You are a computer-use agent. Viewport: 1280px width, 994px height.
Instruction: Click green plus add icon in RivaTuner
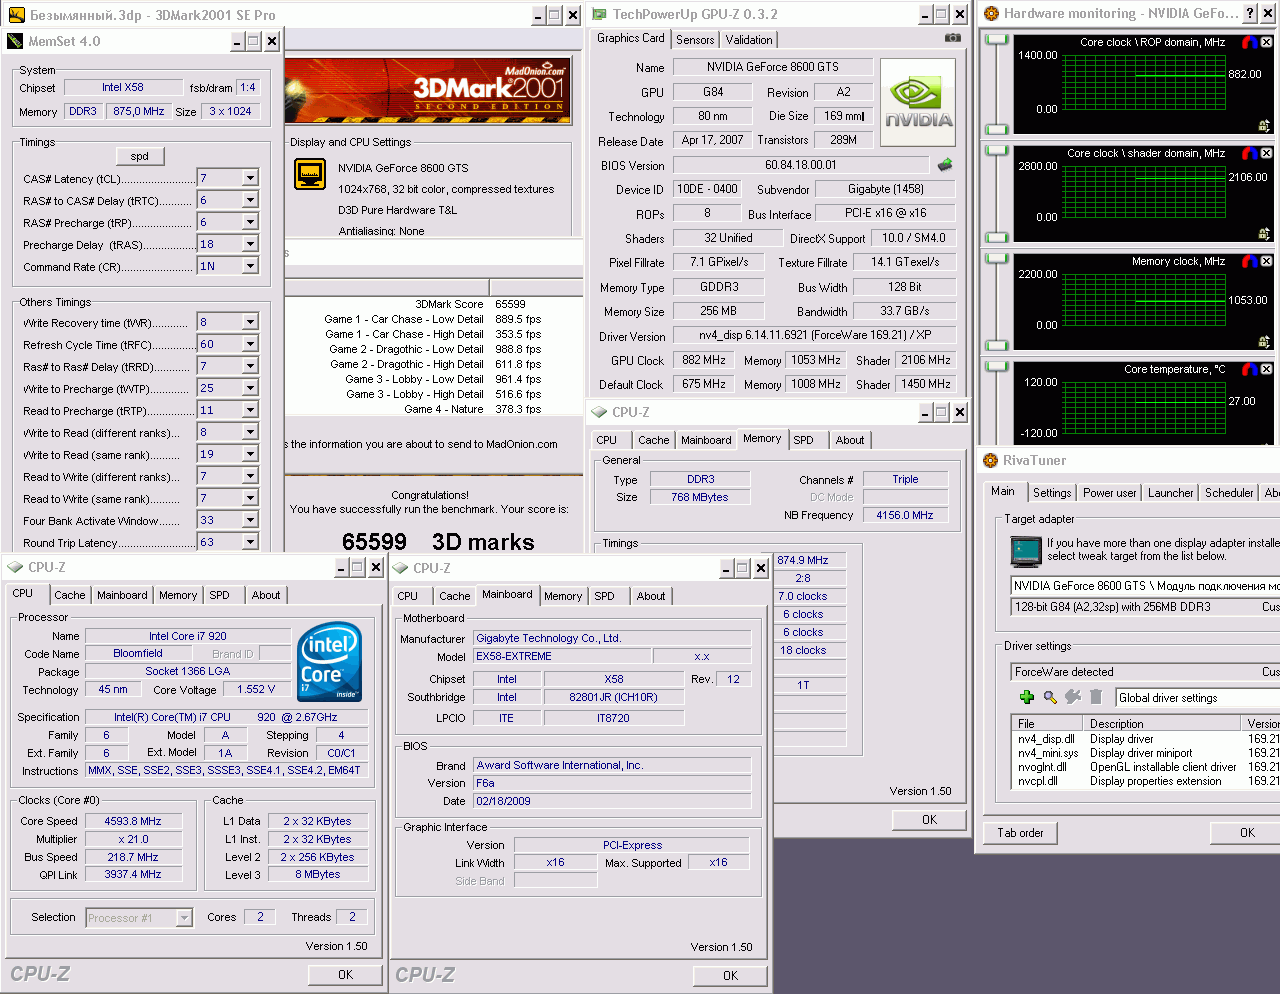point(1026,697)
